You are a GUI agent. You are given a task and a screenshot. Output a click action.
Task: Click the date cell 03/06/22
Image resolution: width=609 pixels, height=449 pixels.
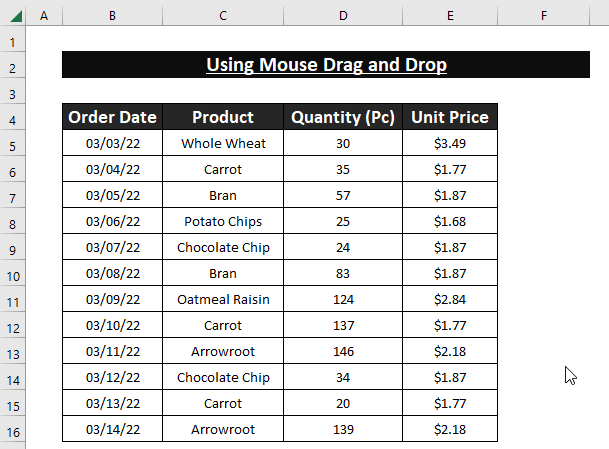112,221
